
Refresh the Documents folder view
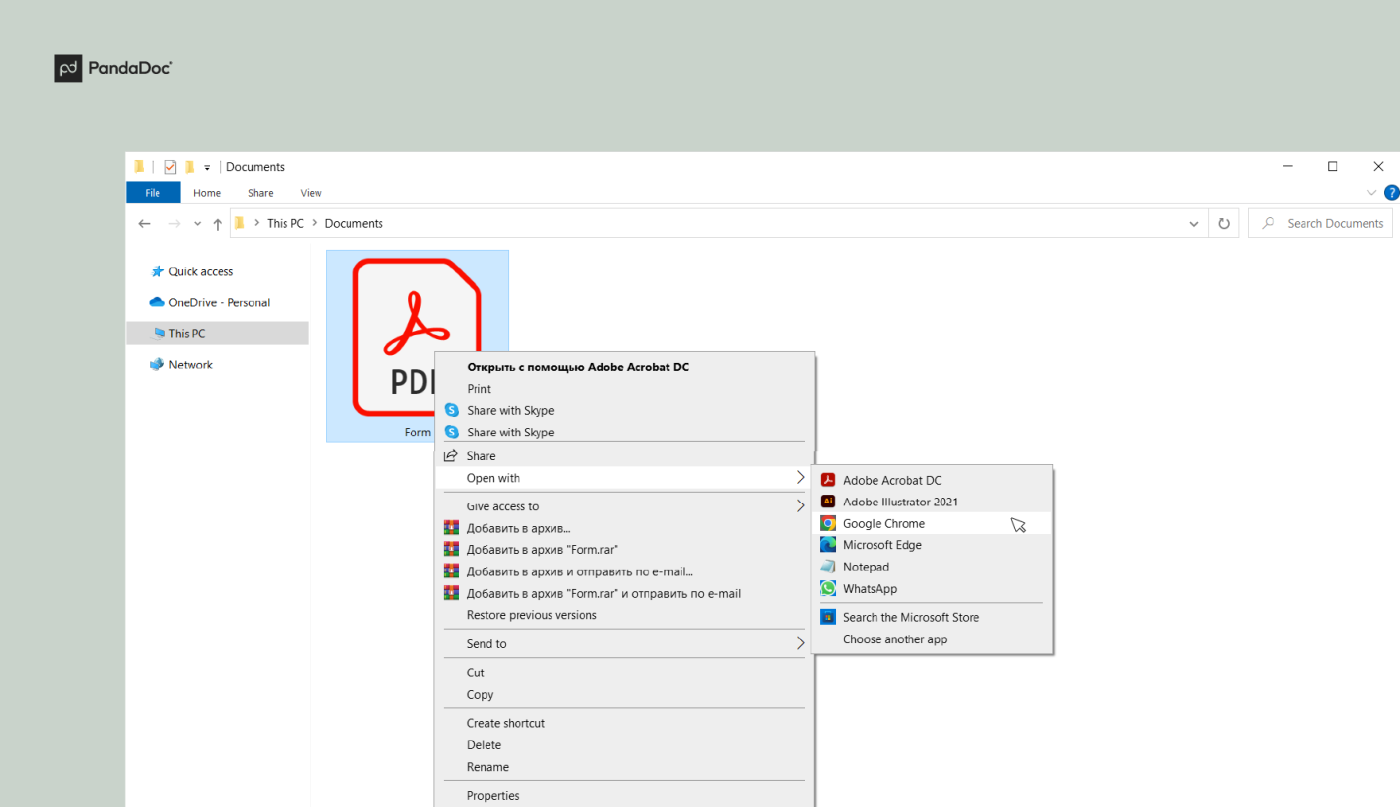tap(1224, 224)
